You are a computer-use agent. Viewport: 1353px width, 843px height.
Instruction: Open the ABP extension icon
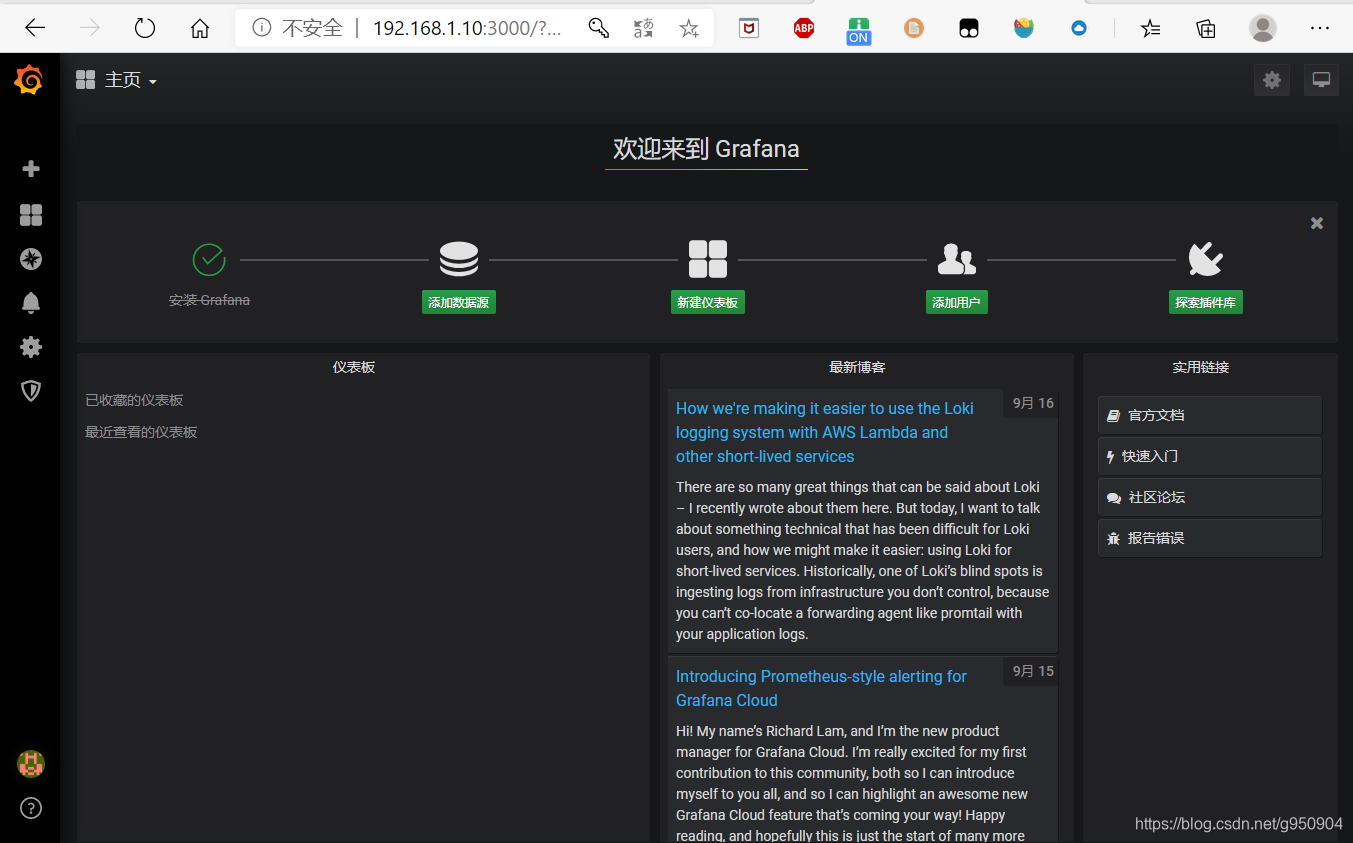click(x=804, y=28)
